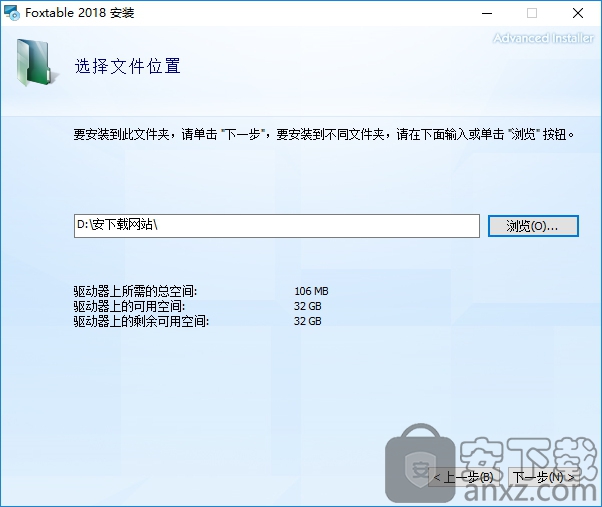Screen dimensions: 602x507
Task: Click 驱动器上所需的总空间 label
Action: [135, 291]
